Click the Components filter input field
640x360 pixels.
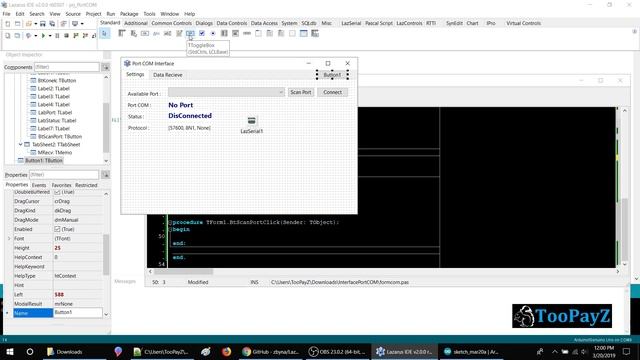click(67, 67)
